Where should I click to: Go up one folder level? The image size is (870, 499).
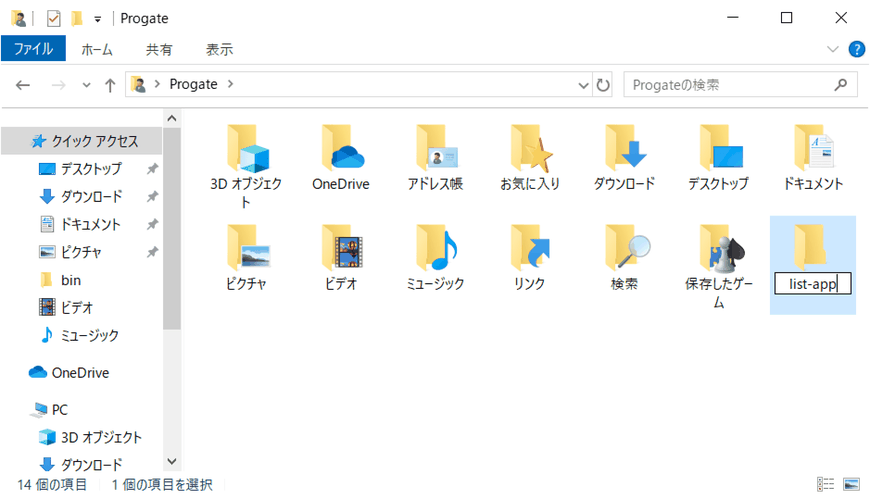(110, 85)
